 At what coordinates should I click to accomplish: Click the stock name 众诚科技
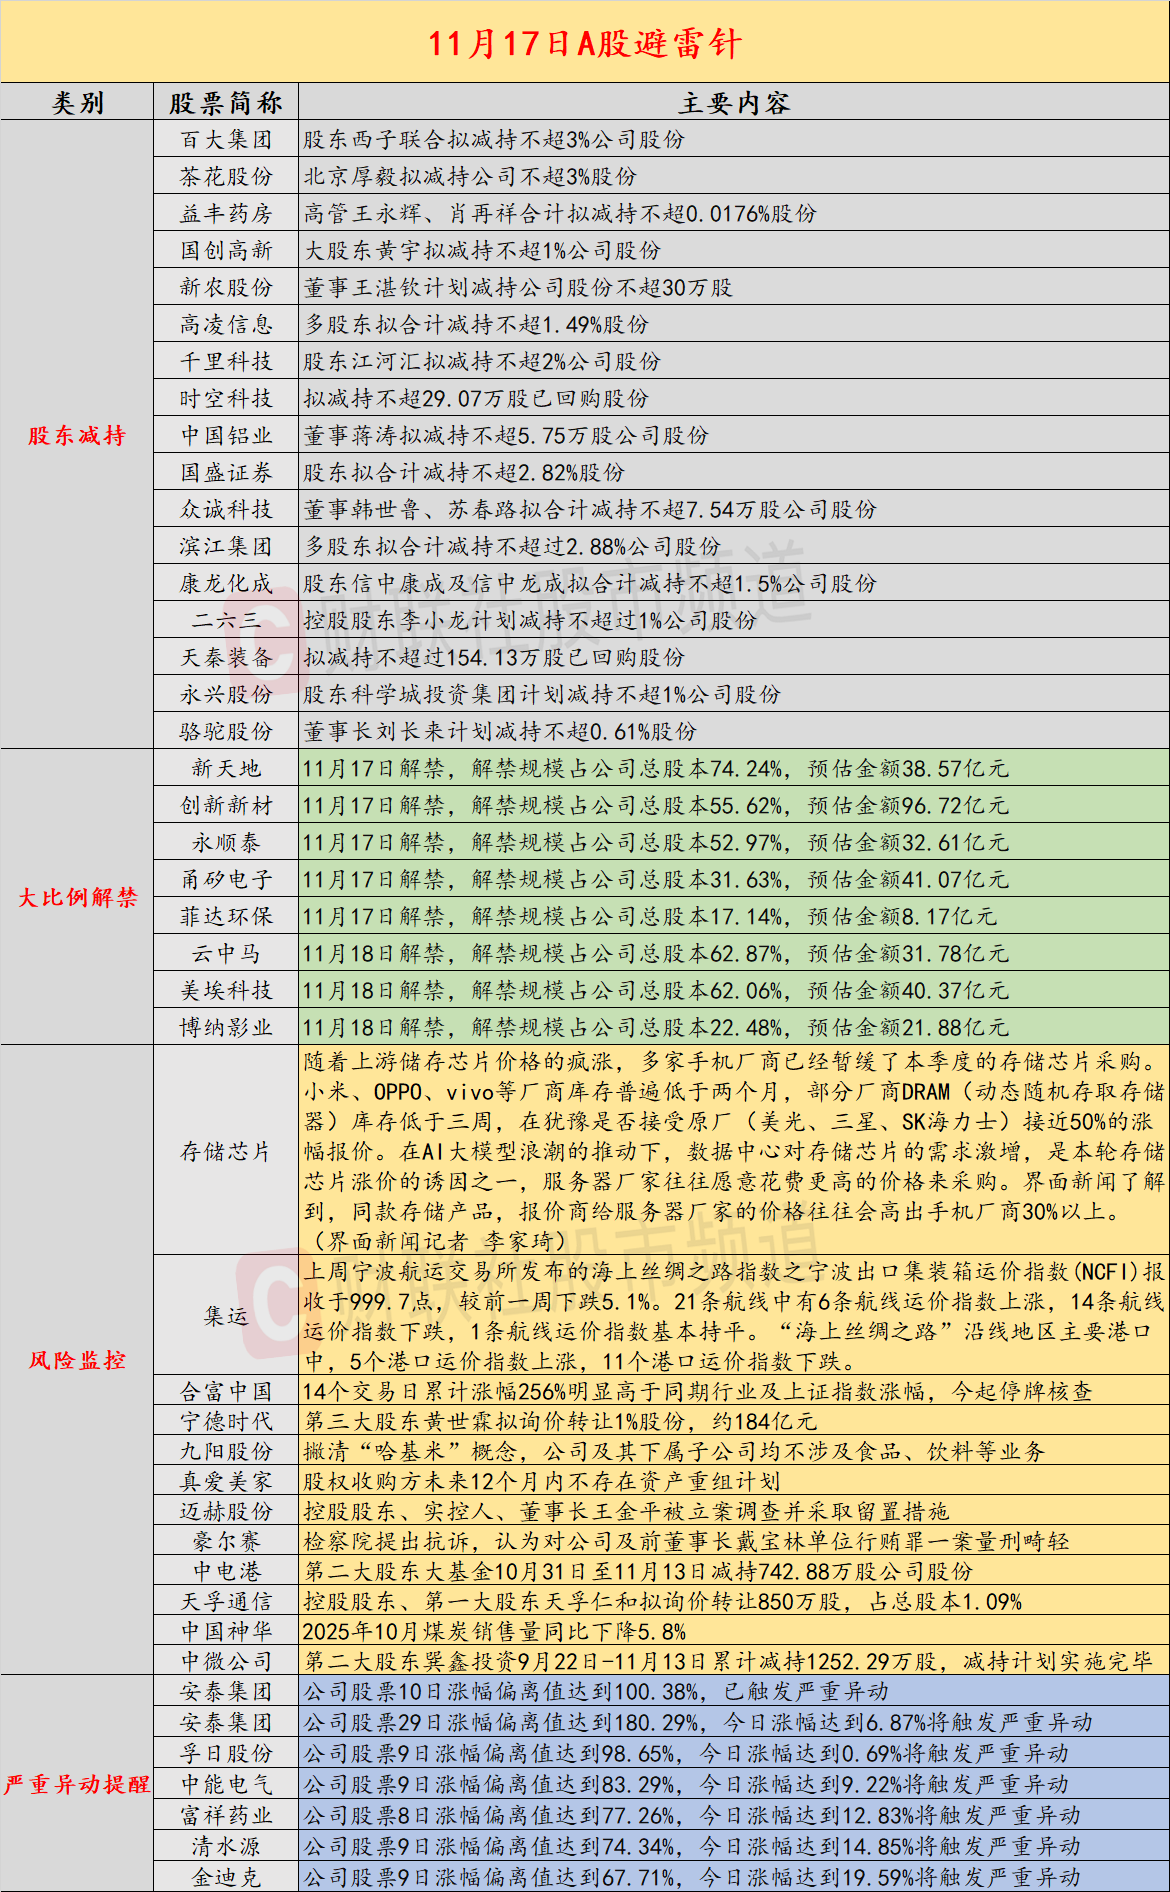coord(226,510)
